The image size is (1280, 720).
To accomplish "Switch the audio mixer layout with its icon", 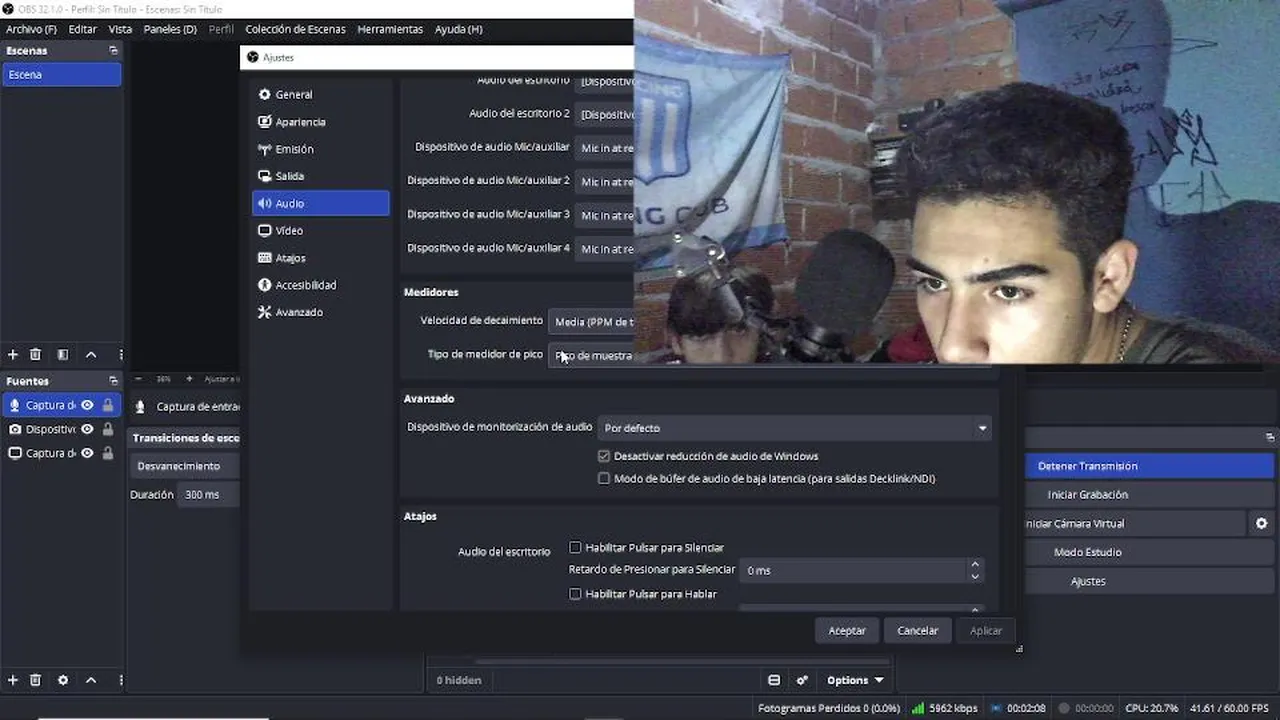I will [774, 680].
